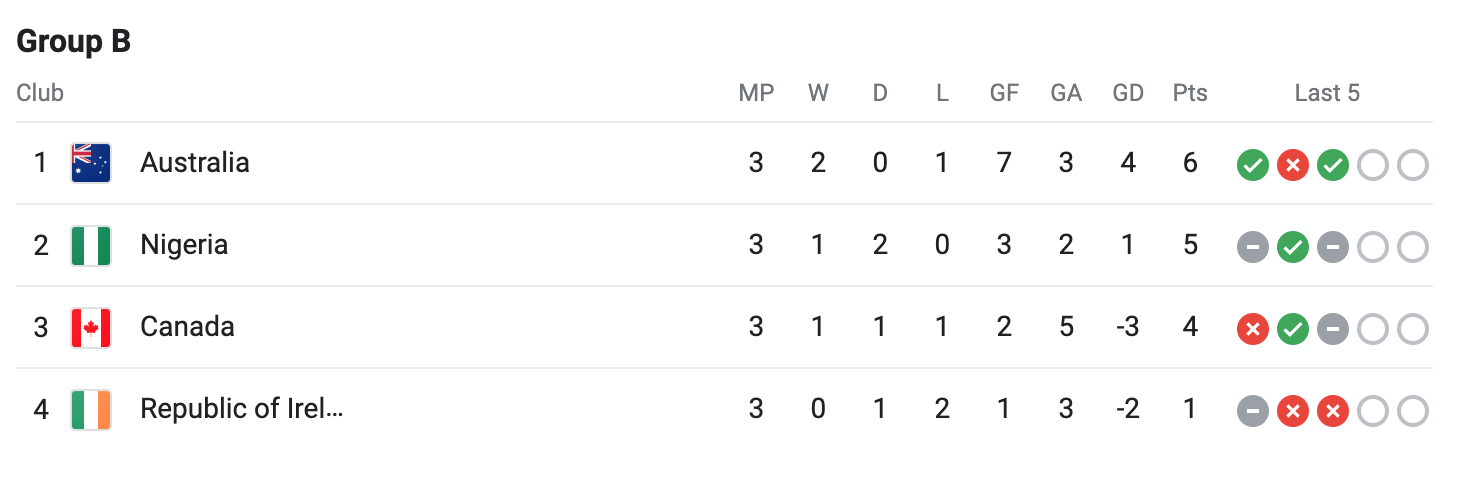
Task: Click the Republic of Ireland flag icon
Action: tap(91, 410)
